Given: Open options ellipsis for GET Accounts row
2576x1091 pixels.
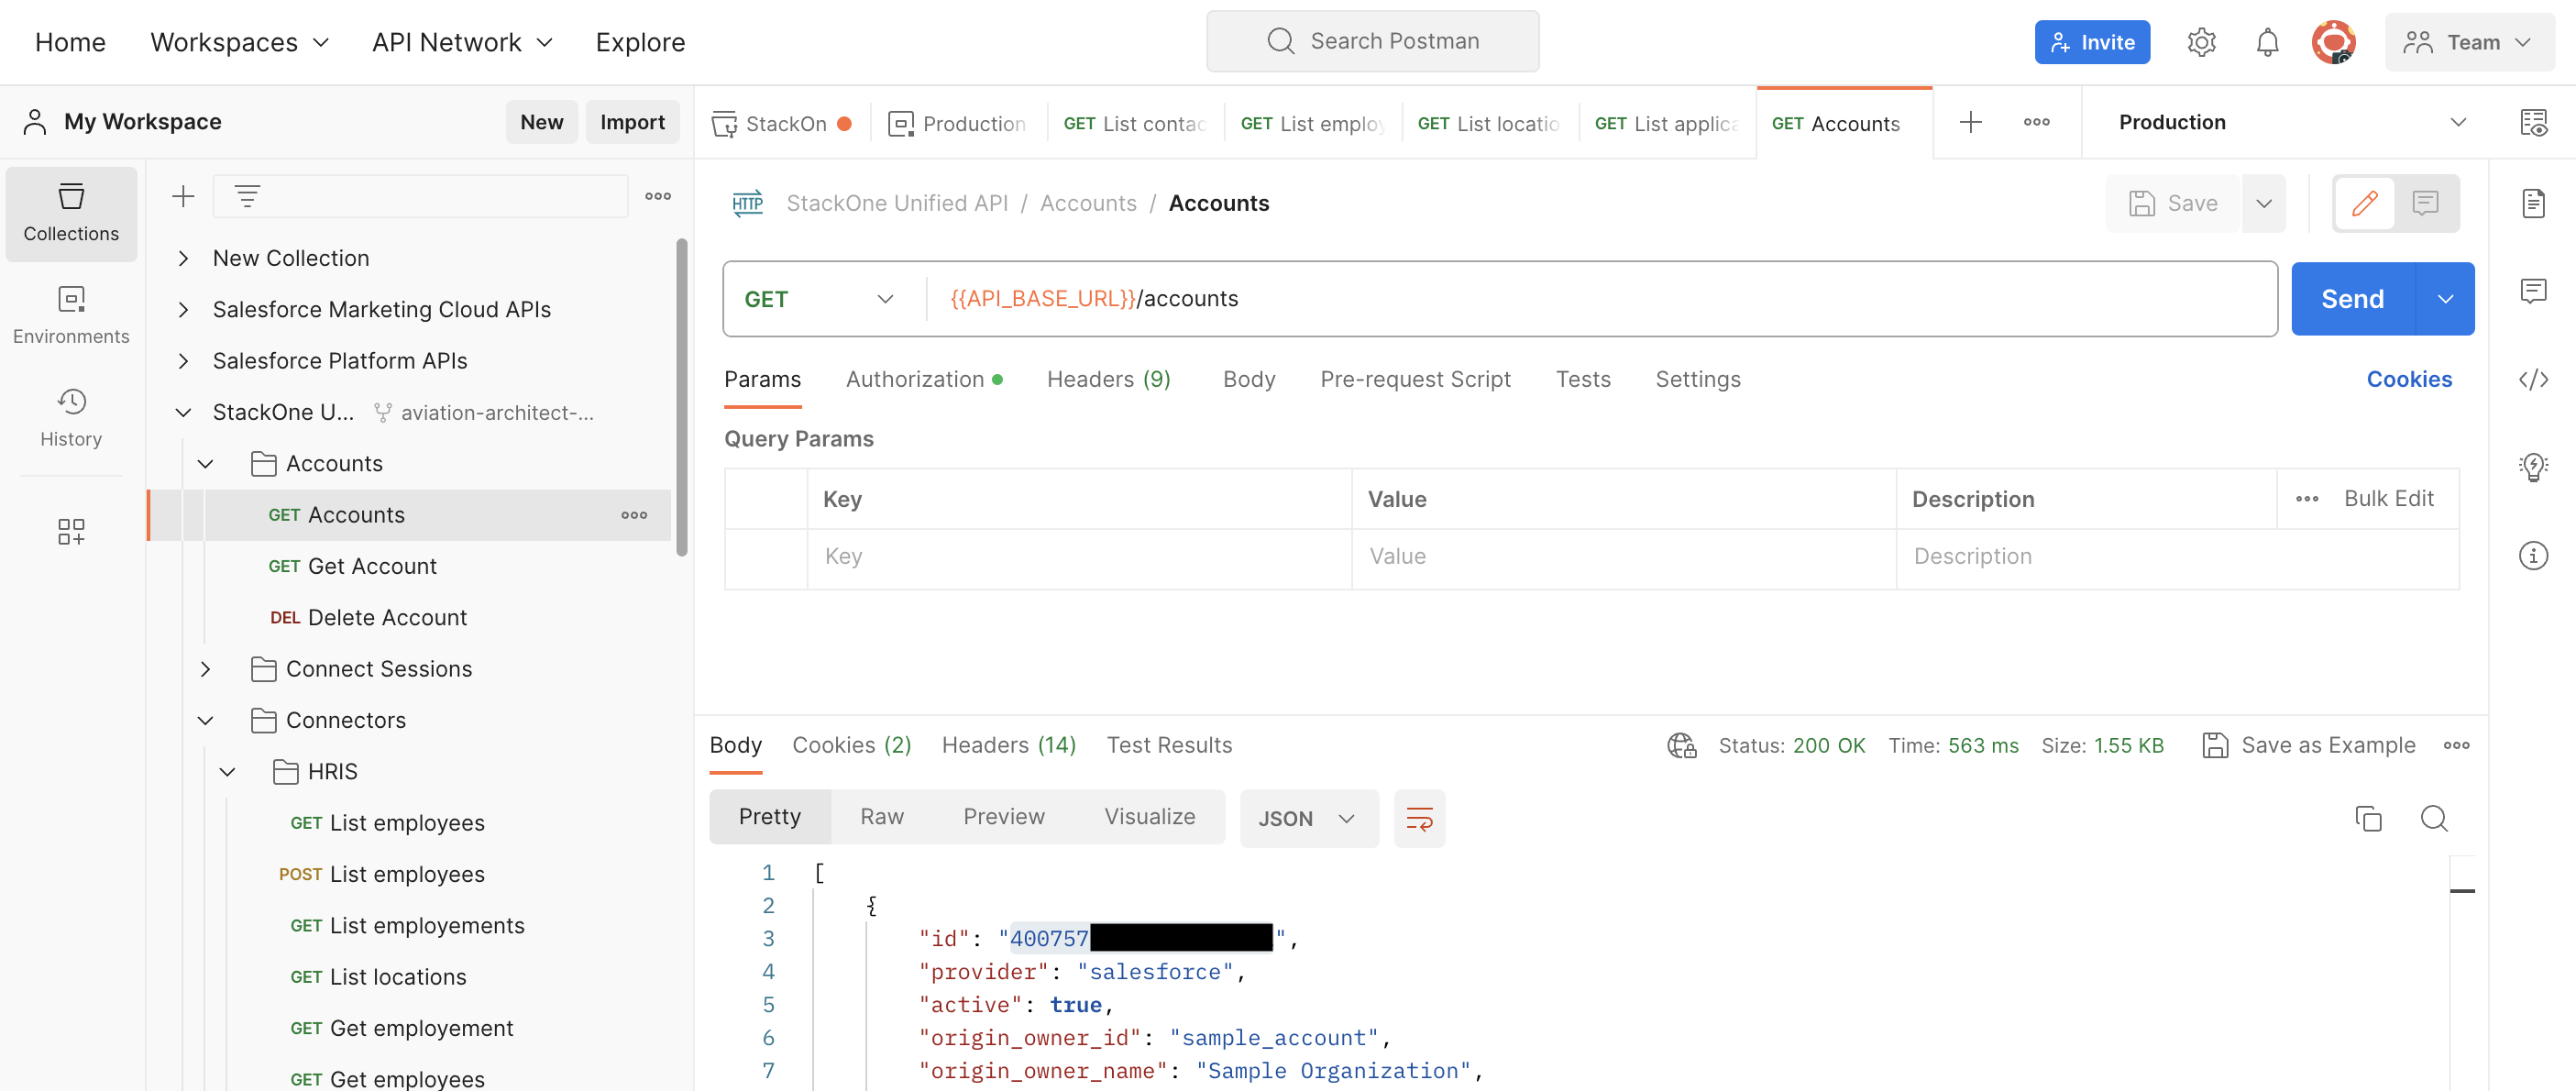Looking at the screenshot, I should pyautogui.click(x=634, y=515).
